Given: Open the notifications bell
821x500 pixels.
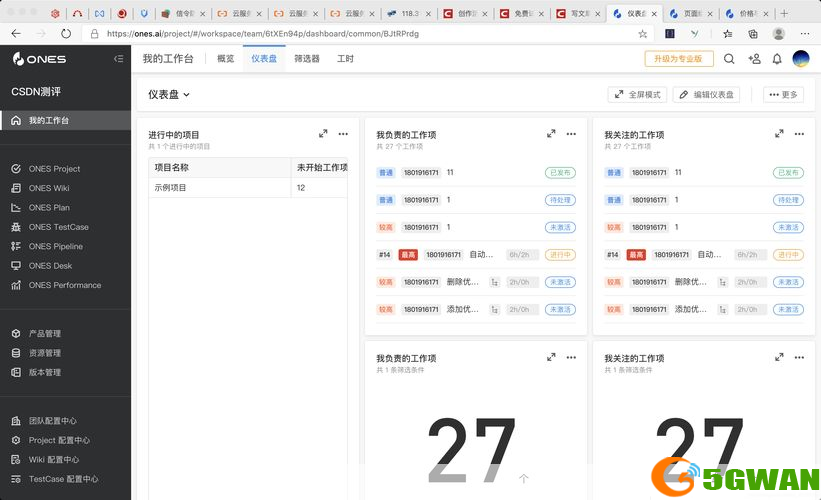Looking at the screenshot, I should tap(777, 59).
